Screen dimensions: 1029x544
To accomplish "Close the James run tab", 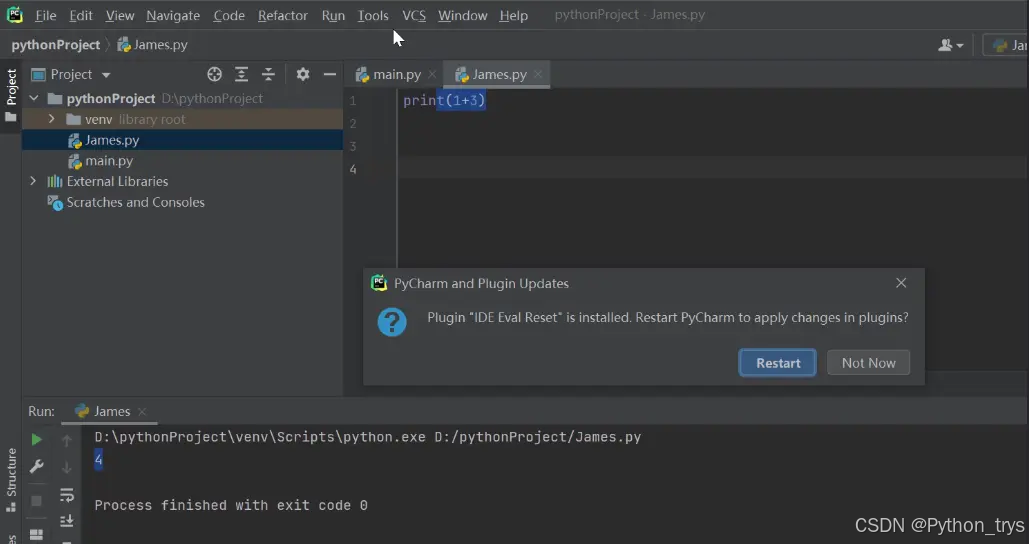I will tap(142, 412).
